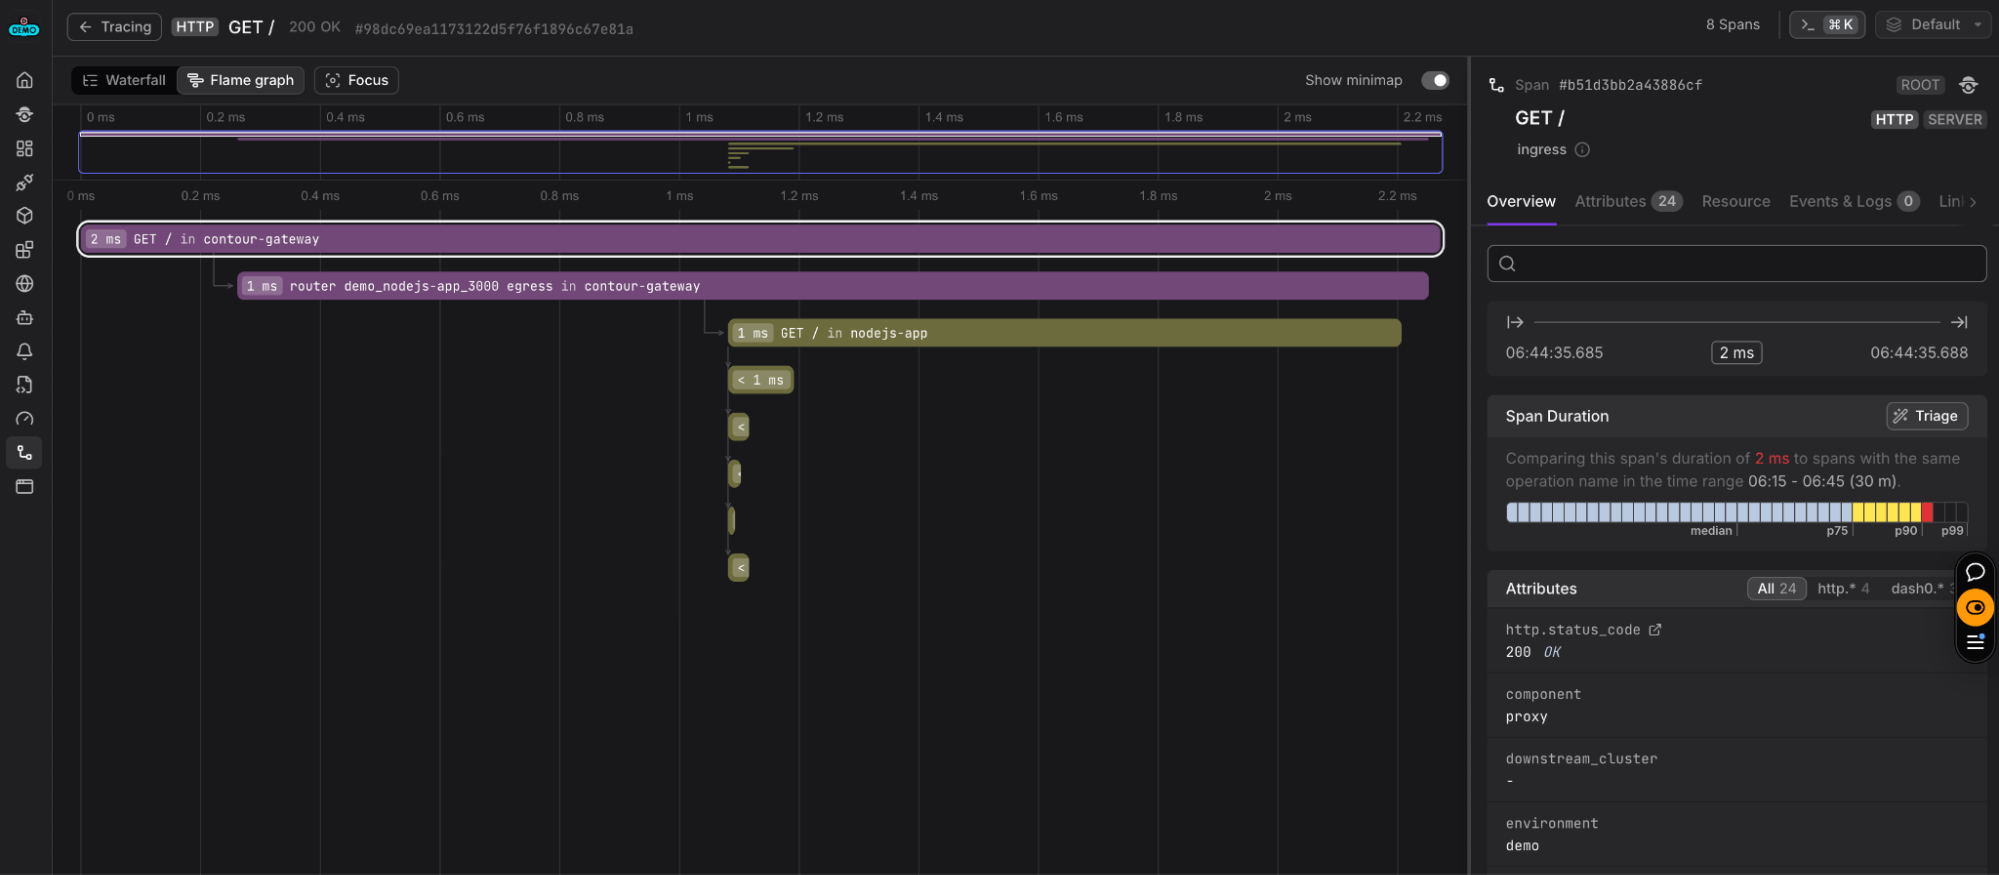Image resolution: width=1999 pixels, height=875 pixels.
Task: Click the SERVER badge
Action: (x=1954, y=120)
